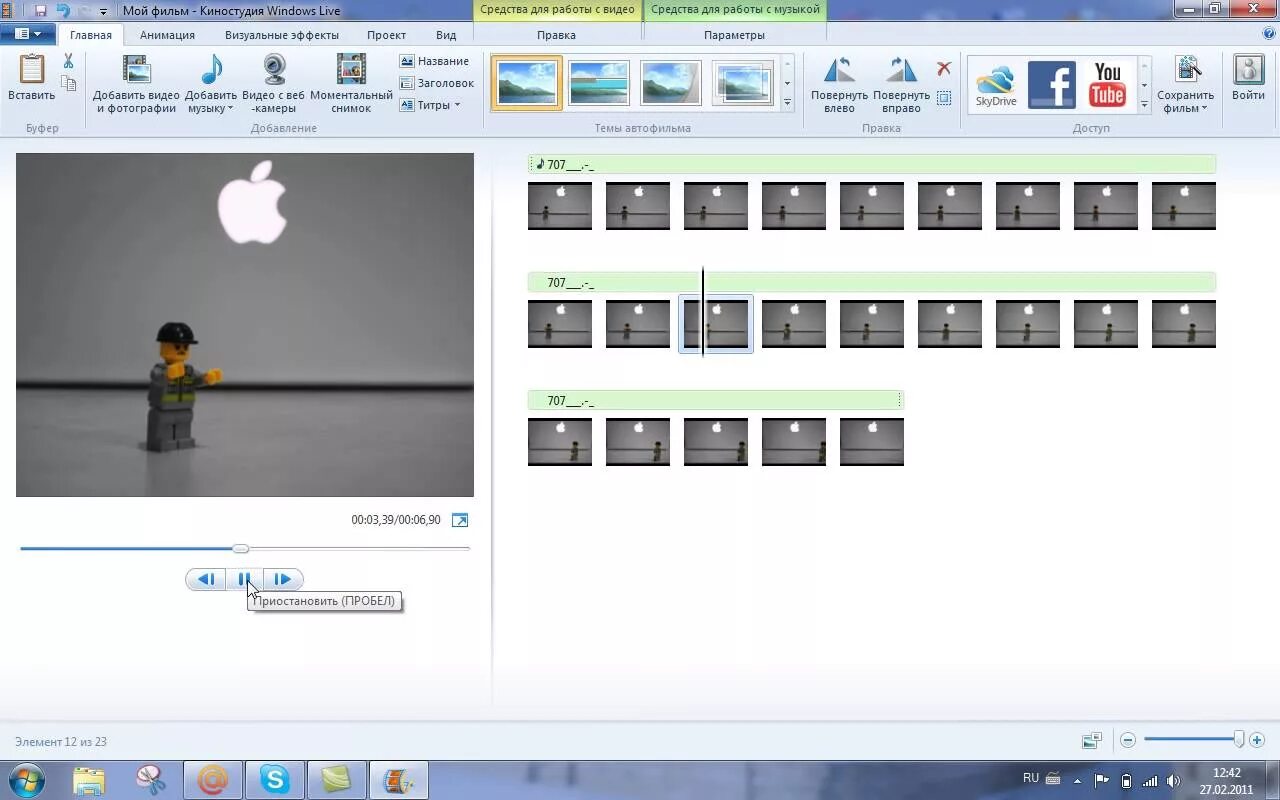Click the Previous frame button
Screen dimensions: 1280x800
206,579
